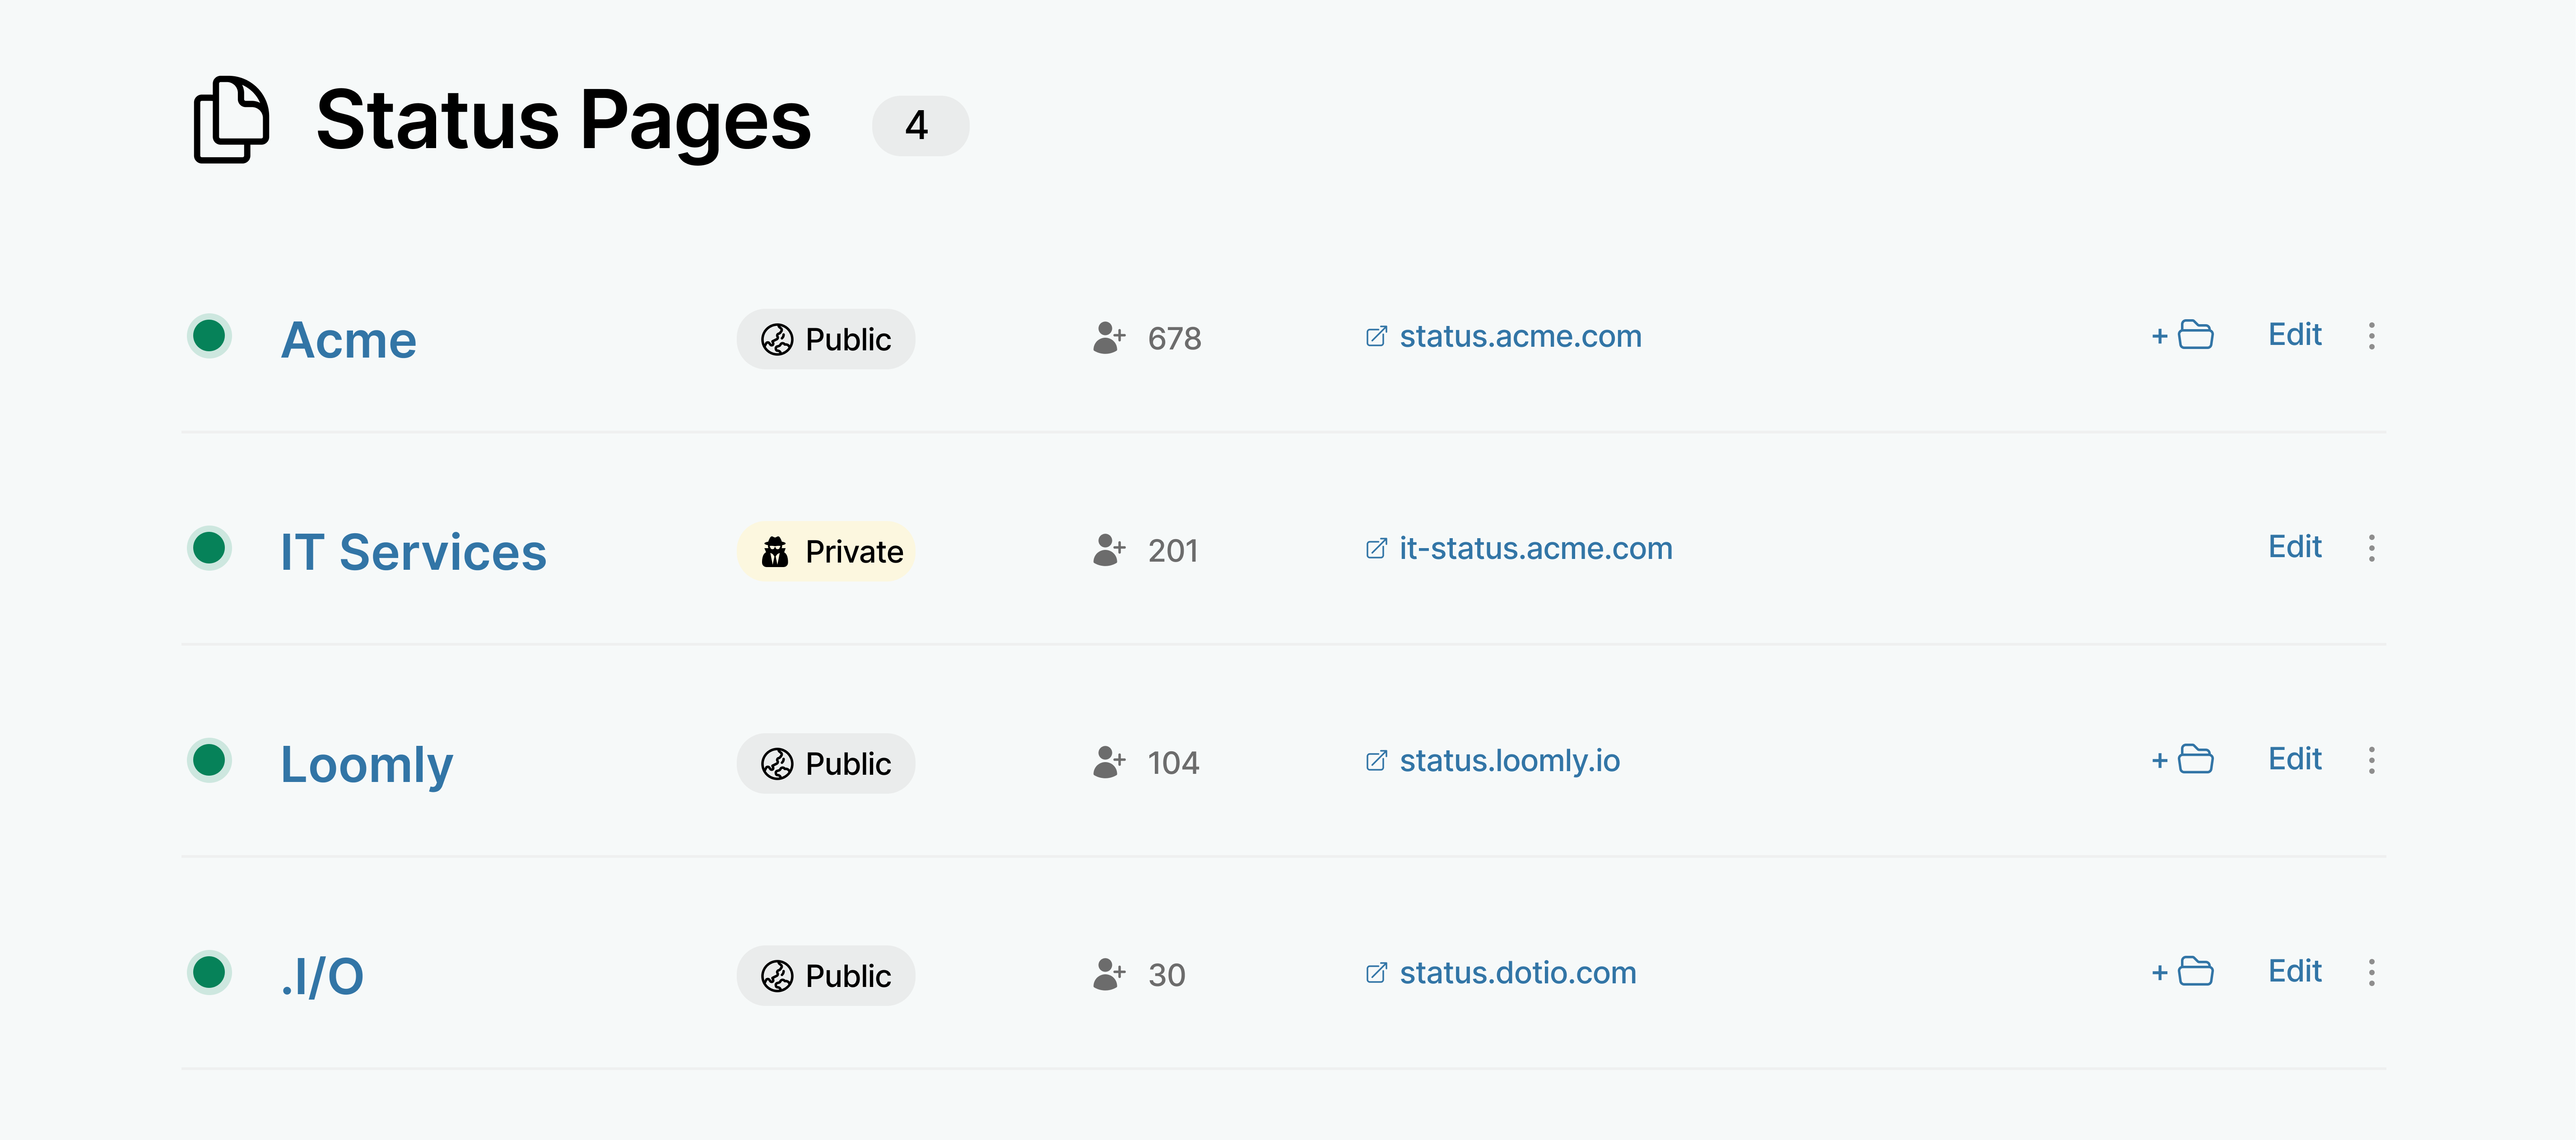The width and height of the screenshot is (2576, 1140).
Task: Click the subscriber icon beside IT Services' 201 count
Action: [x=1107, y=550]
